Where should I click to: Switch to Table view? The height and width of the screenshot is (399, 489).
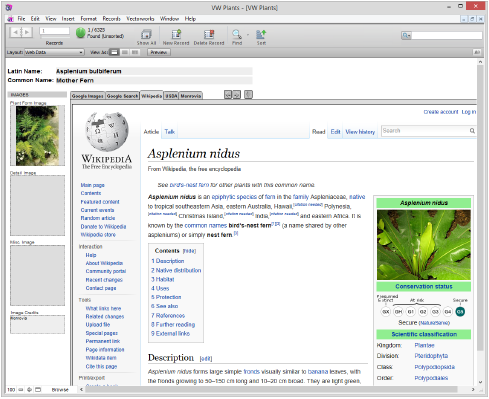point(135,52)
